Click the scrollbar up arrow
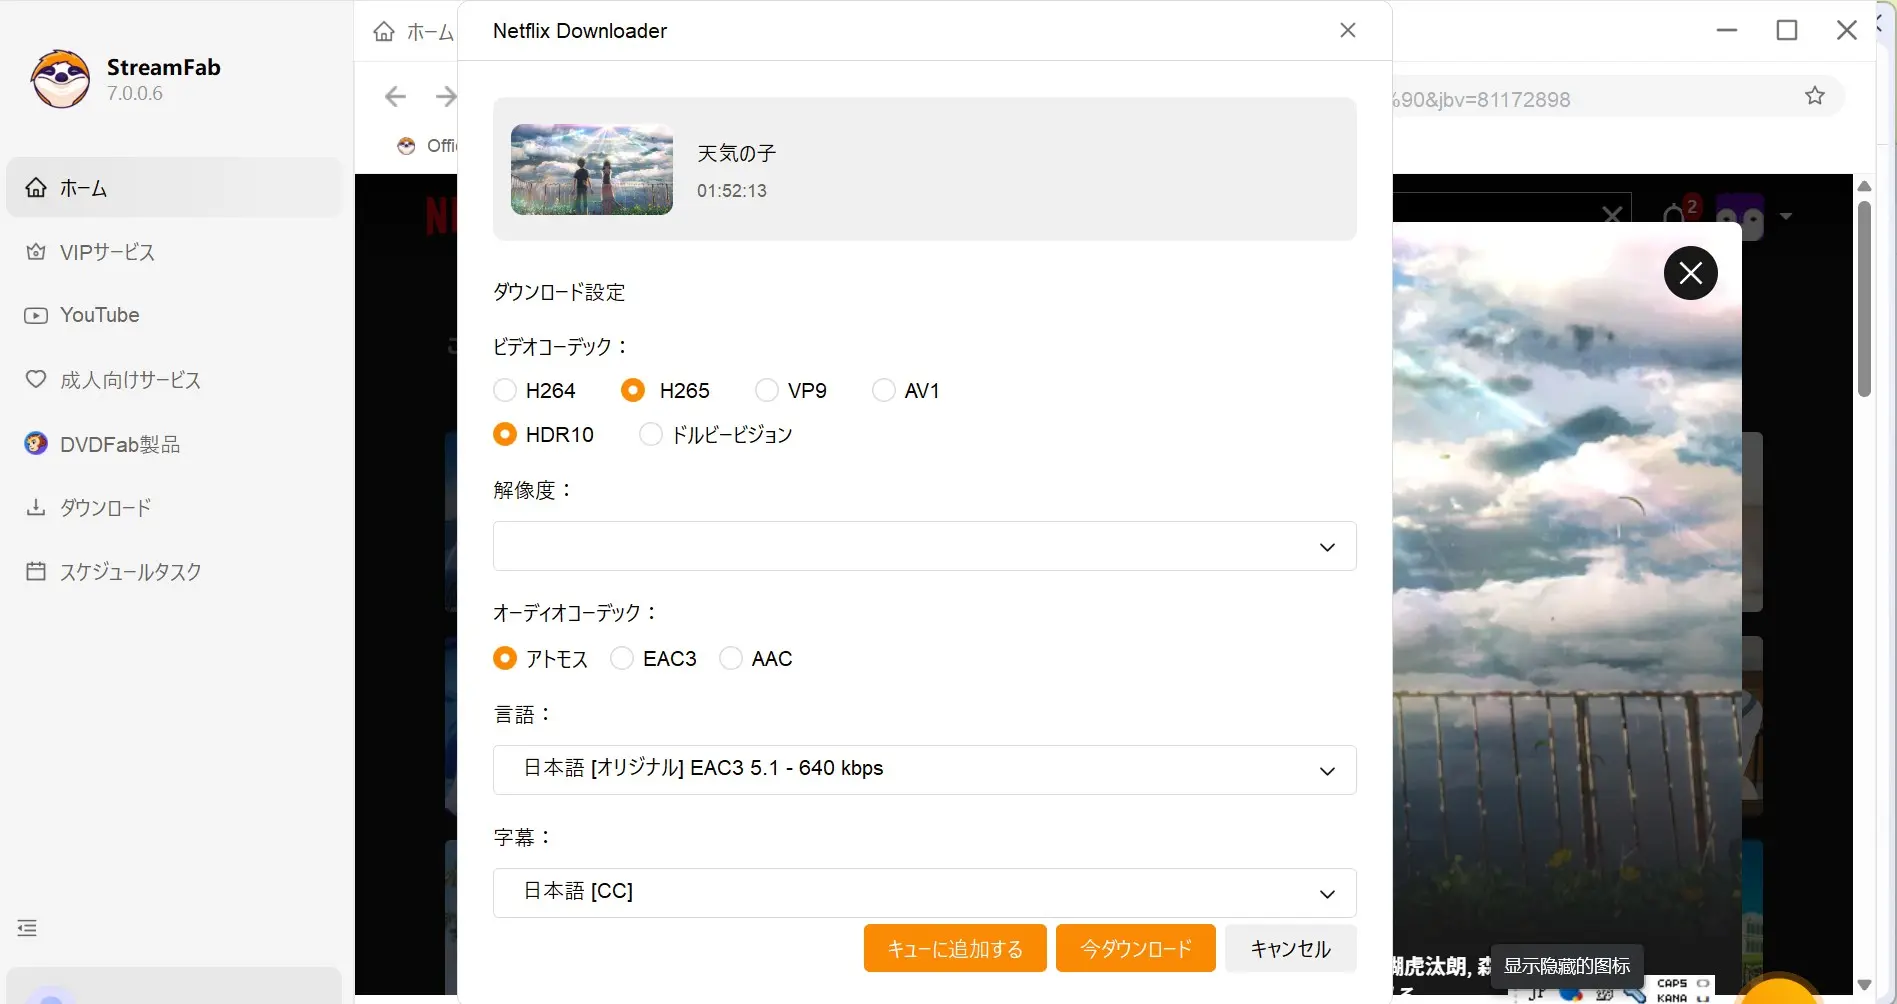 pos(1864,186)
